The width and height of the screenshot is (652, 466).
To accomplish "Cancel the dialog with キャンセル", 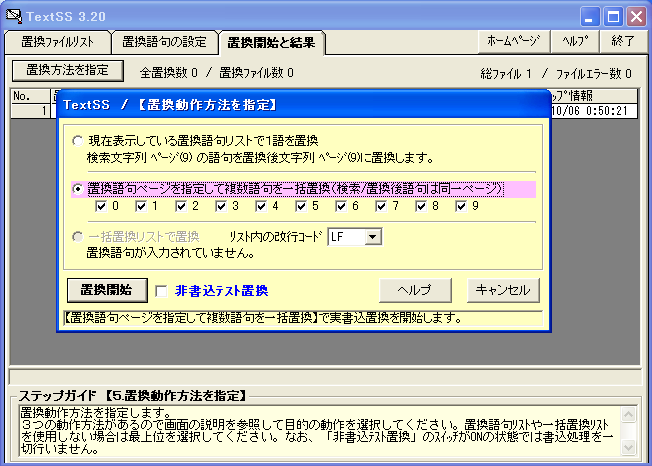I will [503, 290].
